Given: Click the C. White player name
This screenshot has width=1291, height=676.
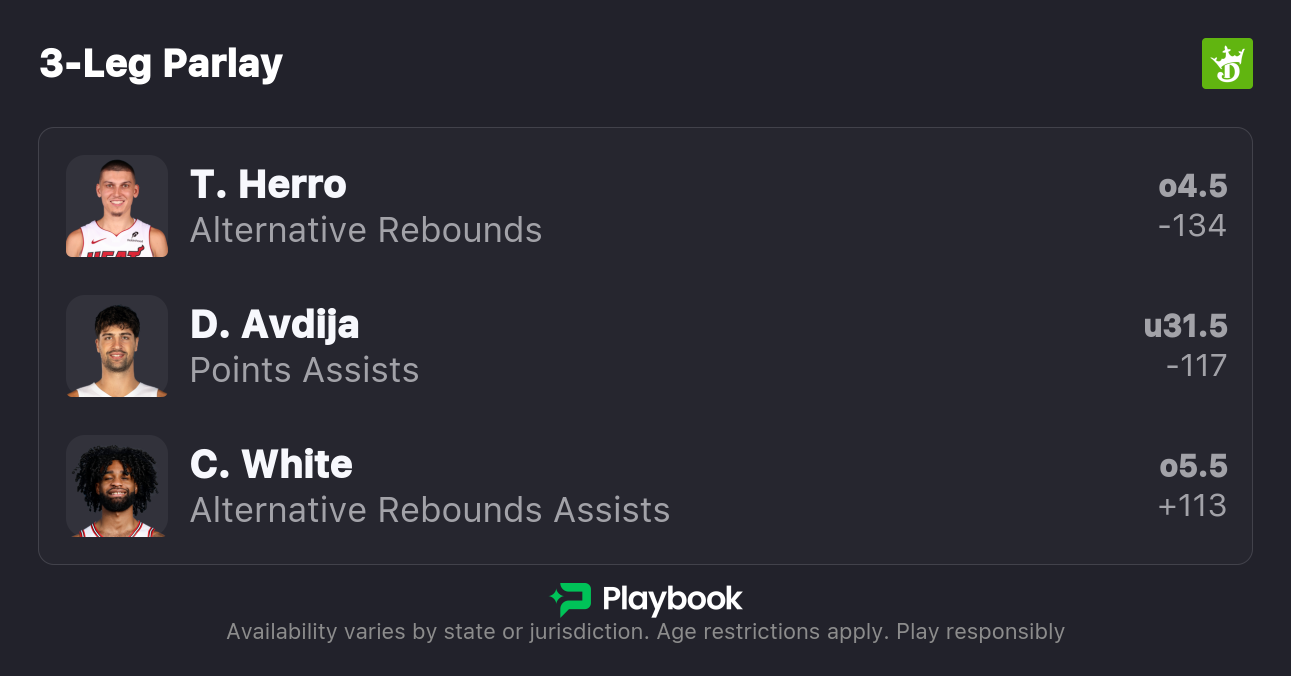Looking at the screenshot, I should tap(271, 465).
